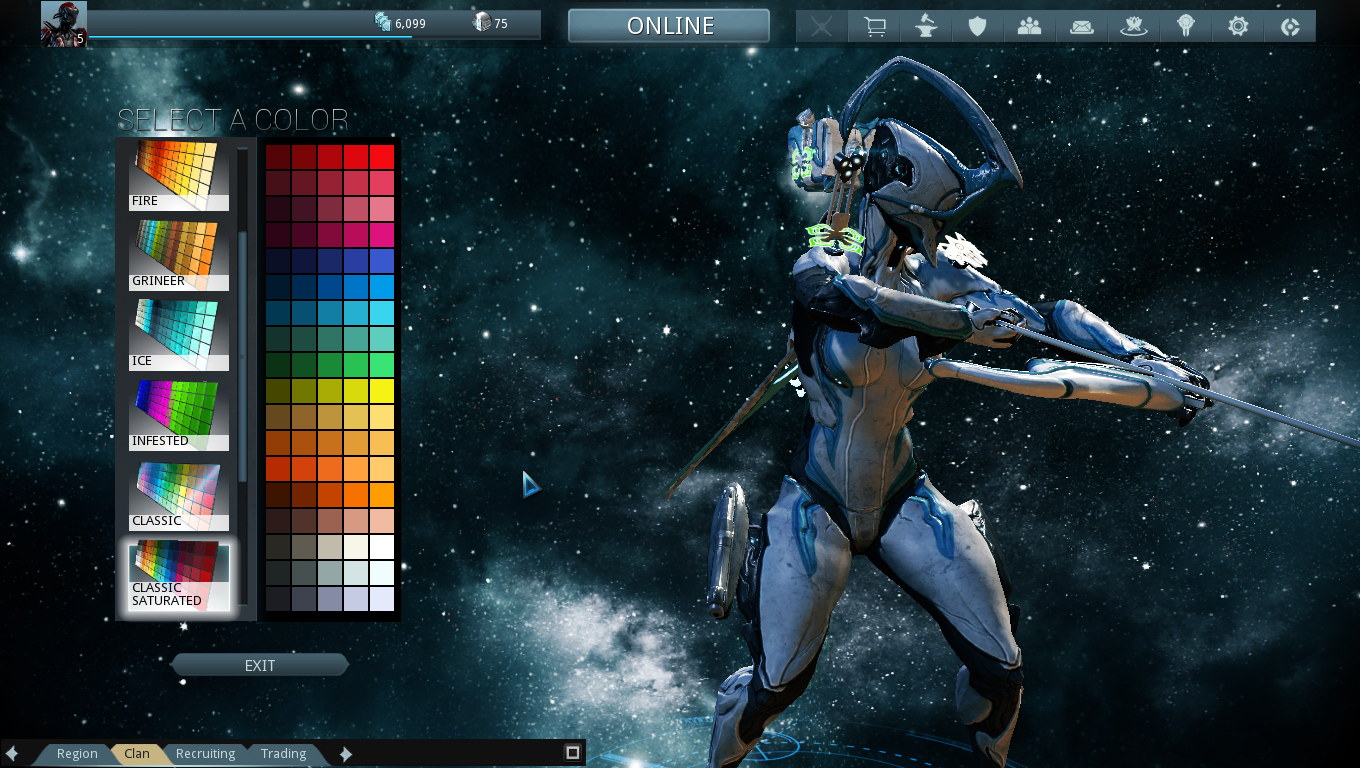Image resolution: width=1360 pixels, height=768 pixels.
Task: Click the 6,099 credits balance
Action: [x=410, y=23]
